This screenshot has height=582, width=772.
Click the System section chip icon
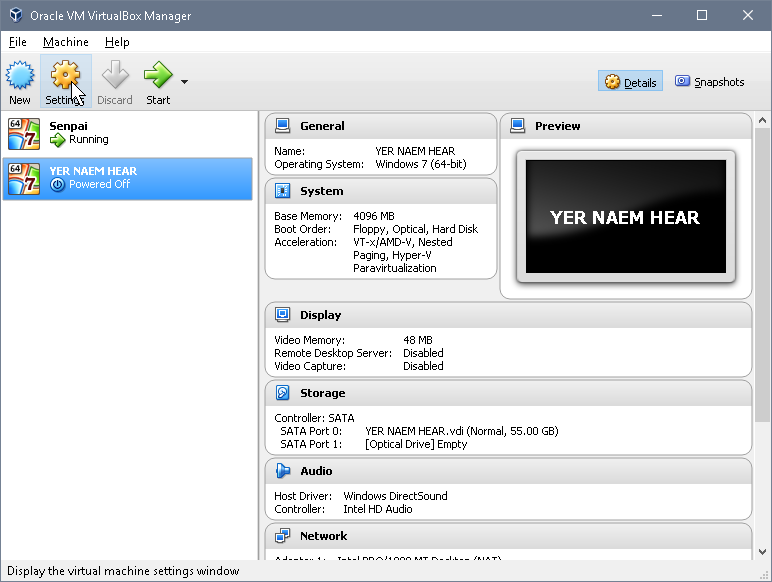283,191
